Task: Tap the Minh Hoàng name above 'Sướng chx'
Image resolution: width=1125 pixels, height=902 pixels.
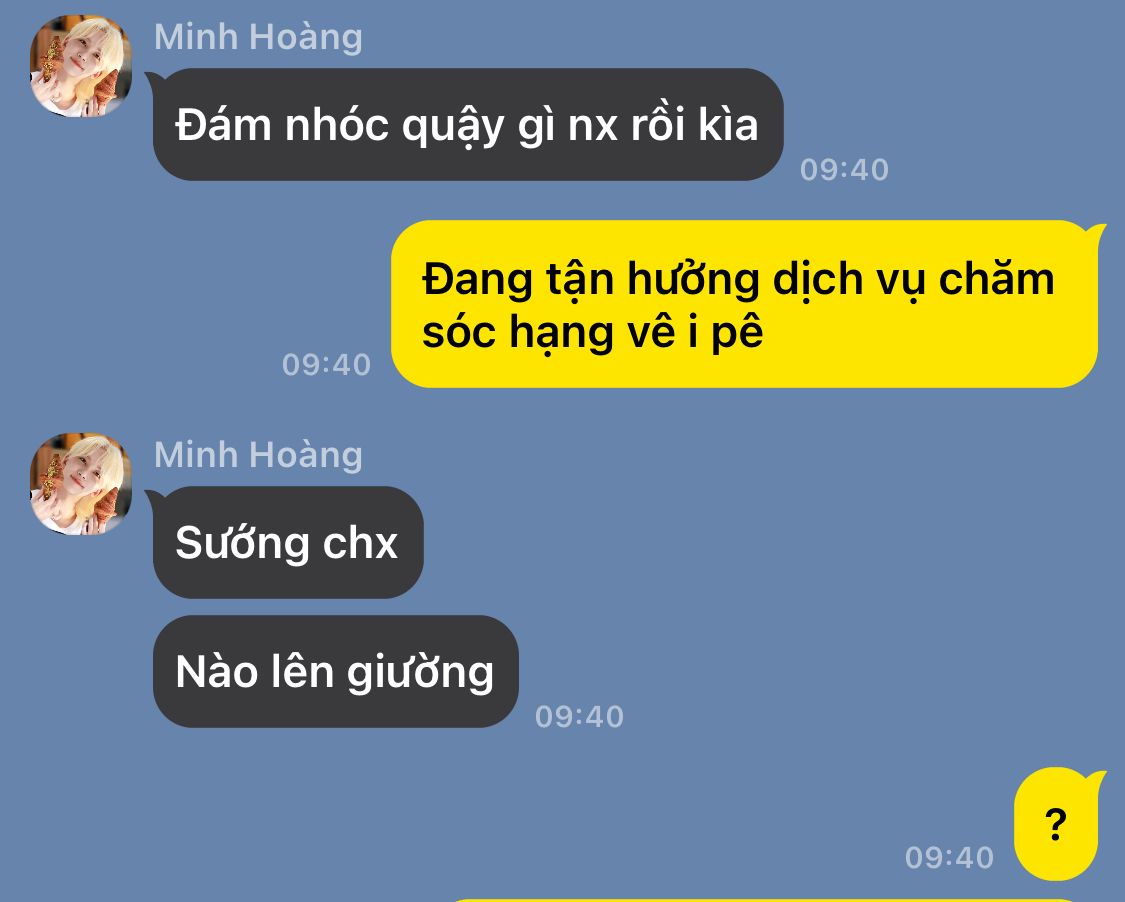Action: pos(258,456)
